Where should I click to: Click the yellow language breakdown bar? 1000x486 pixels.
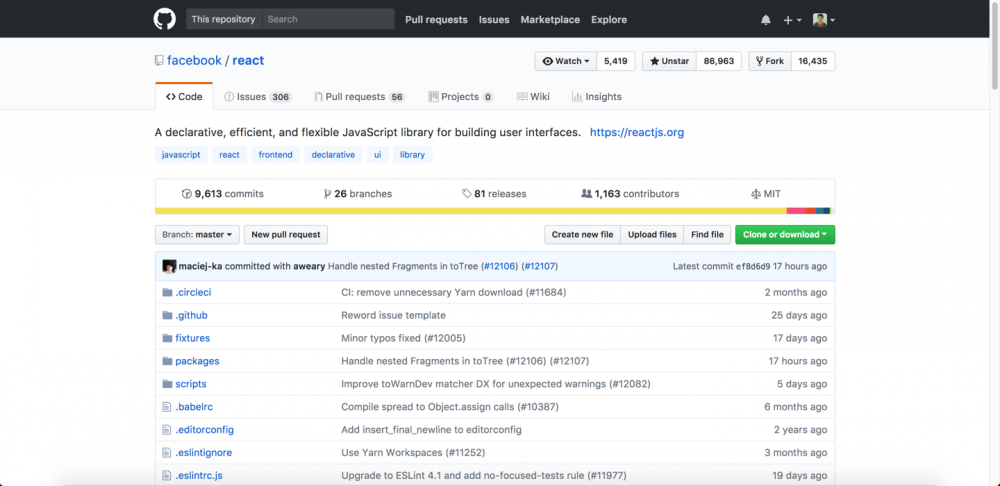(471, 211)
